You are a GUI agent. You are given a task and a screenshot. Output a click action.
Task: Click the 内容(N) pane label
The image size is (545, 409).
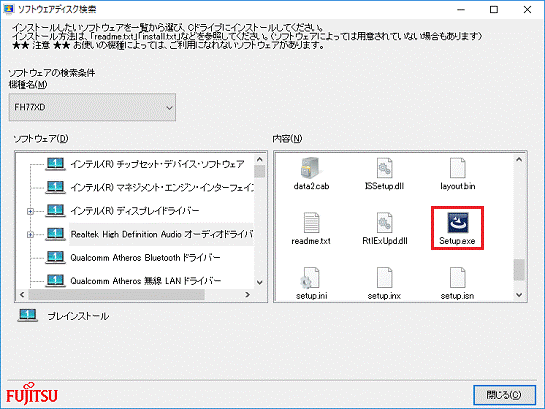click(x=287, y=139)
